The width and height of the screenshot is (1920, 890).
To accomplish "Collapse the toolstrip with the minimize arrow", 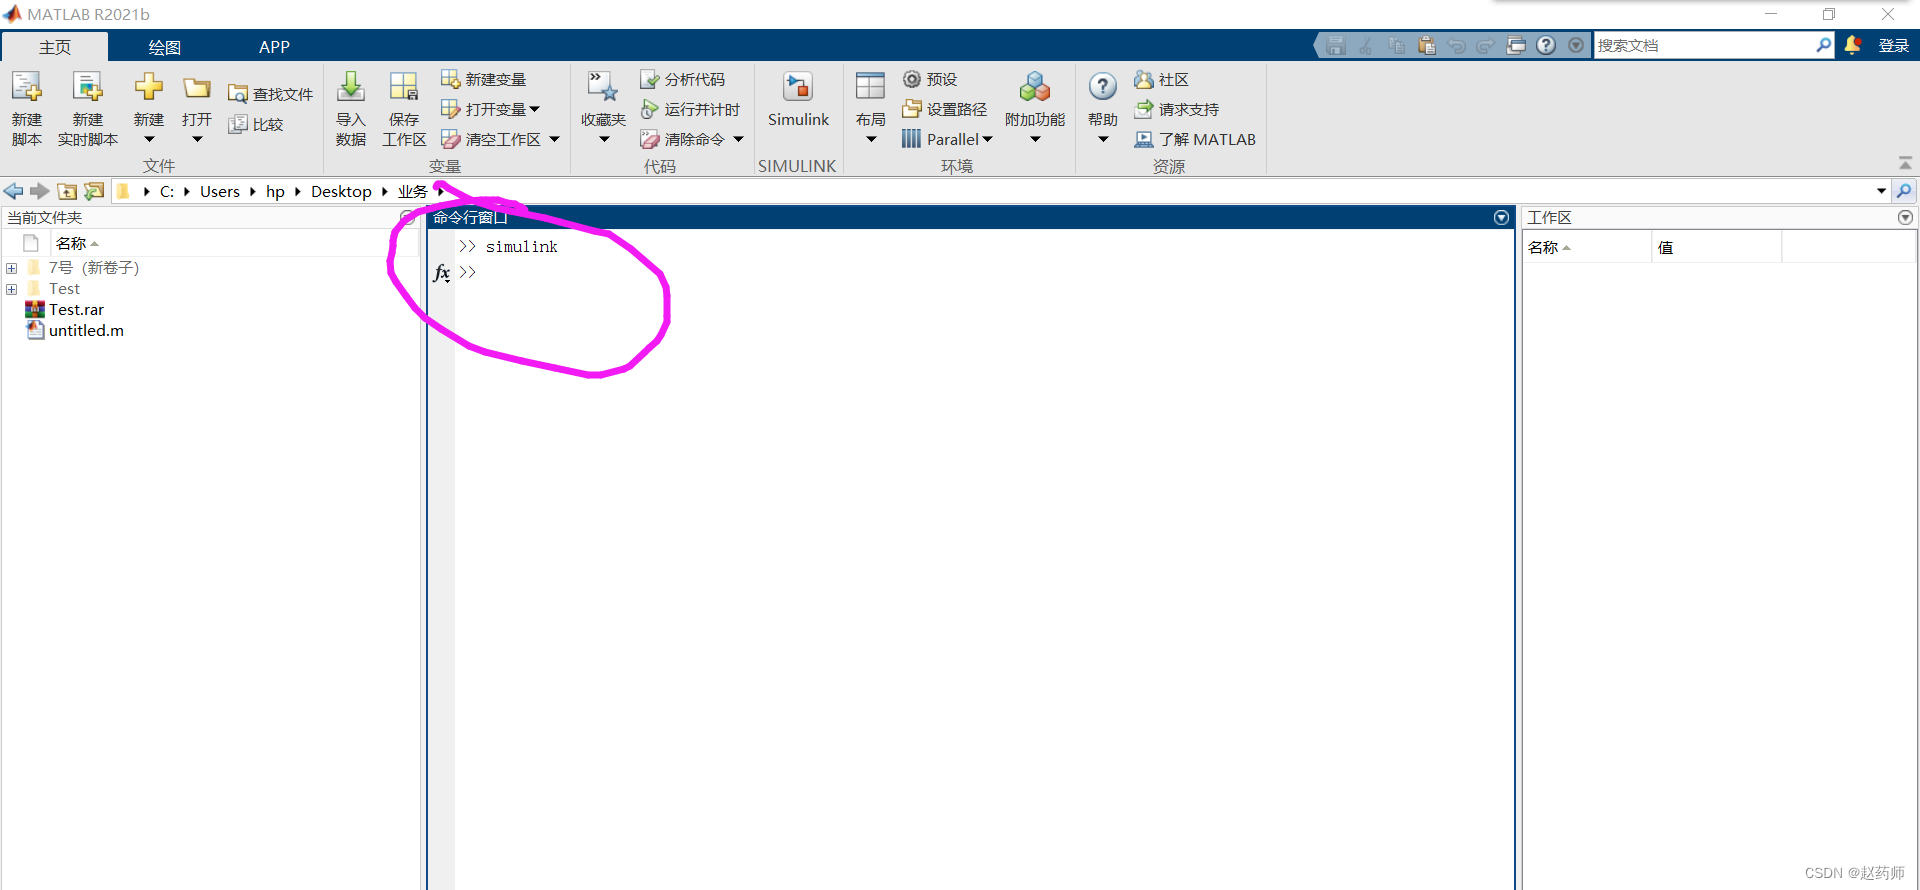I will tap(1905, 163).
